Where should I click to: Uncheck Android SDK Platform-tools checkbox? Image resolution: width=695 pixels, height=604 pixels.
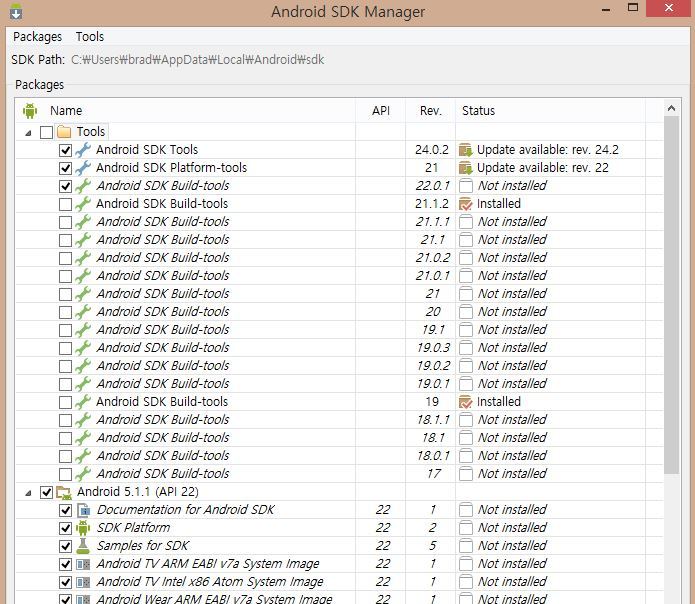(x=65, y=168)
